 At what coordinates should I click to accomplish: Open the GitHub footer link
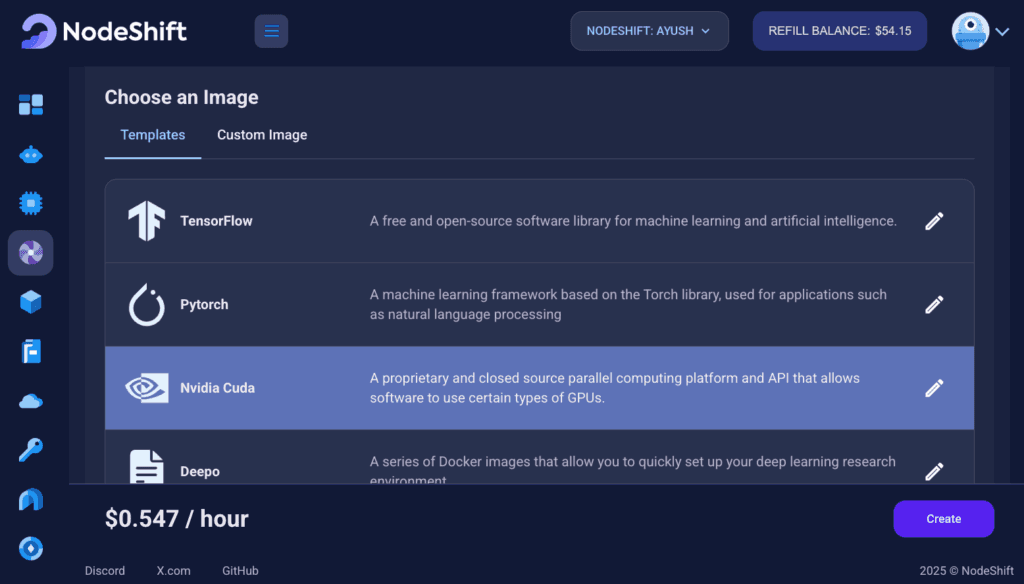[240, 570]
